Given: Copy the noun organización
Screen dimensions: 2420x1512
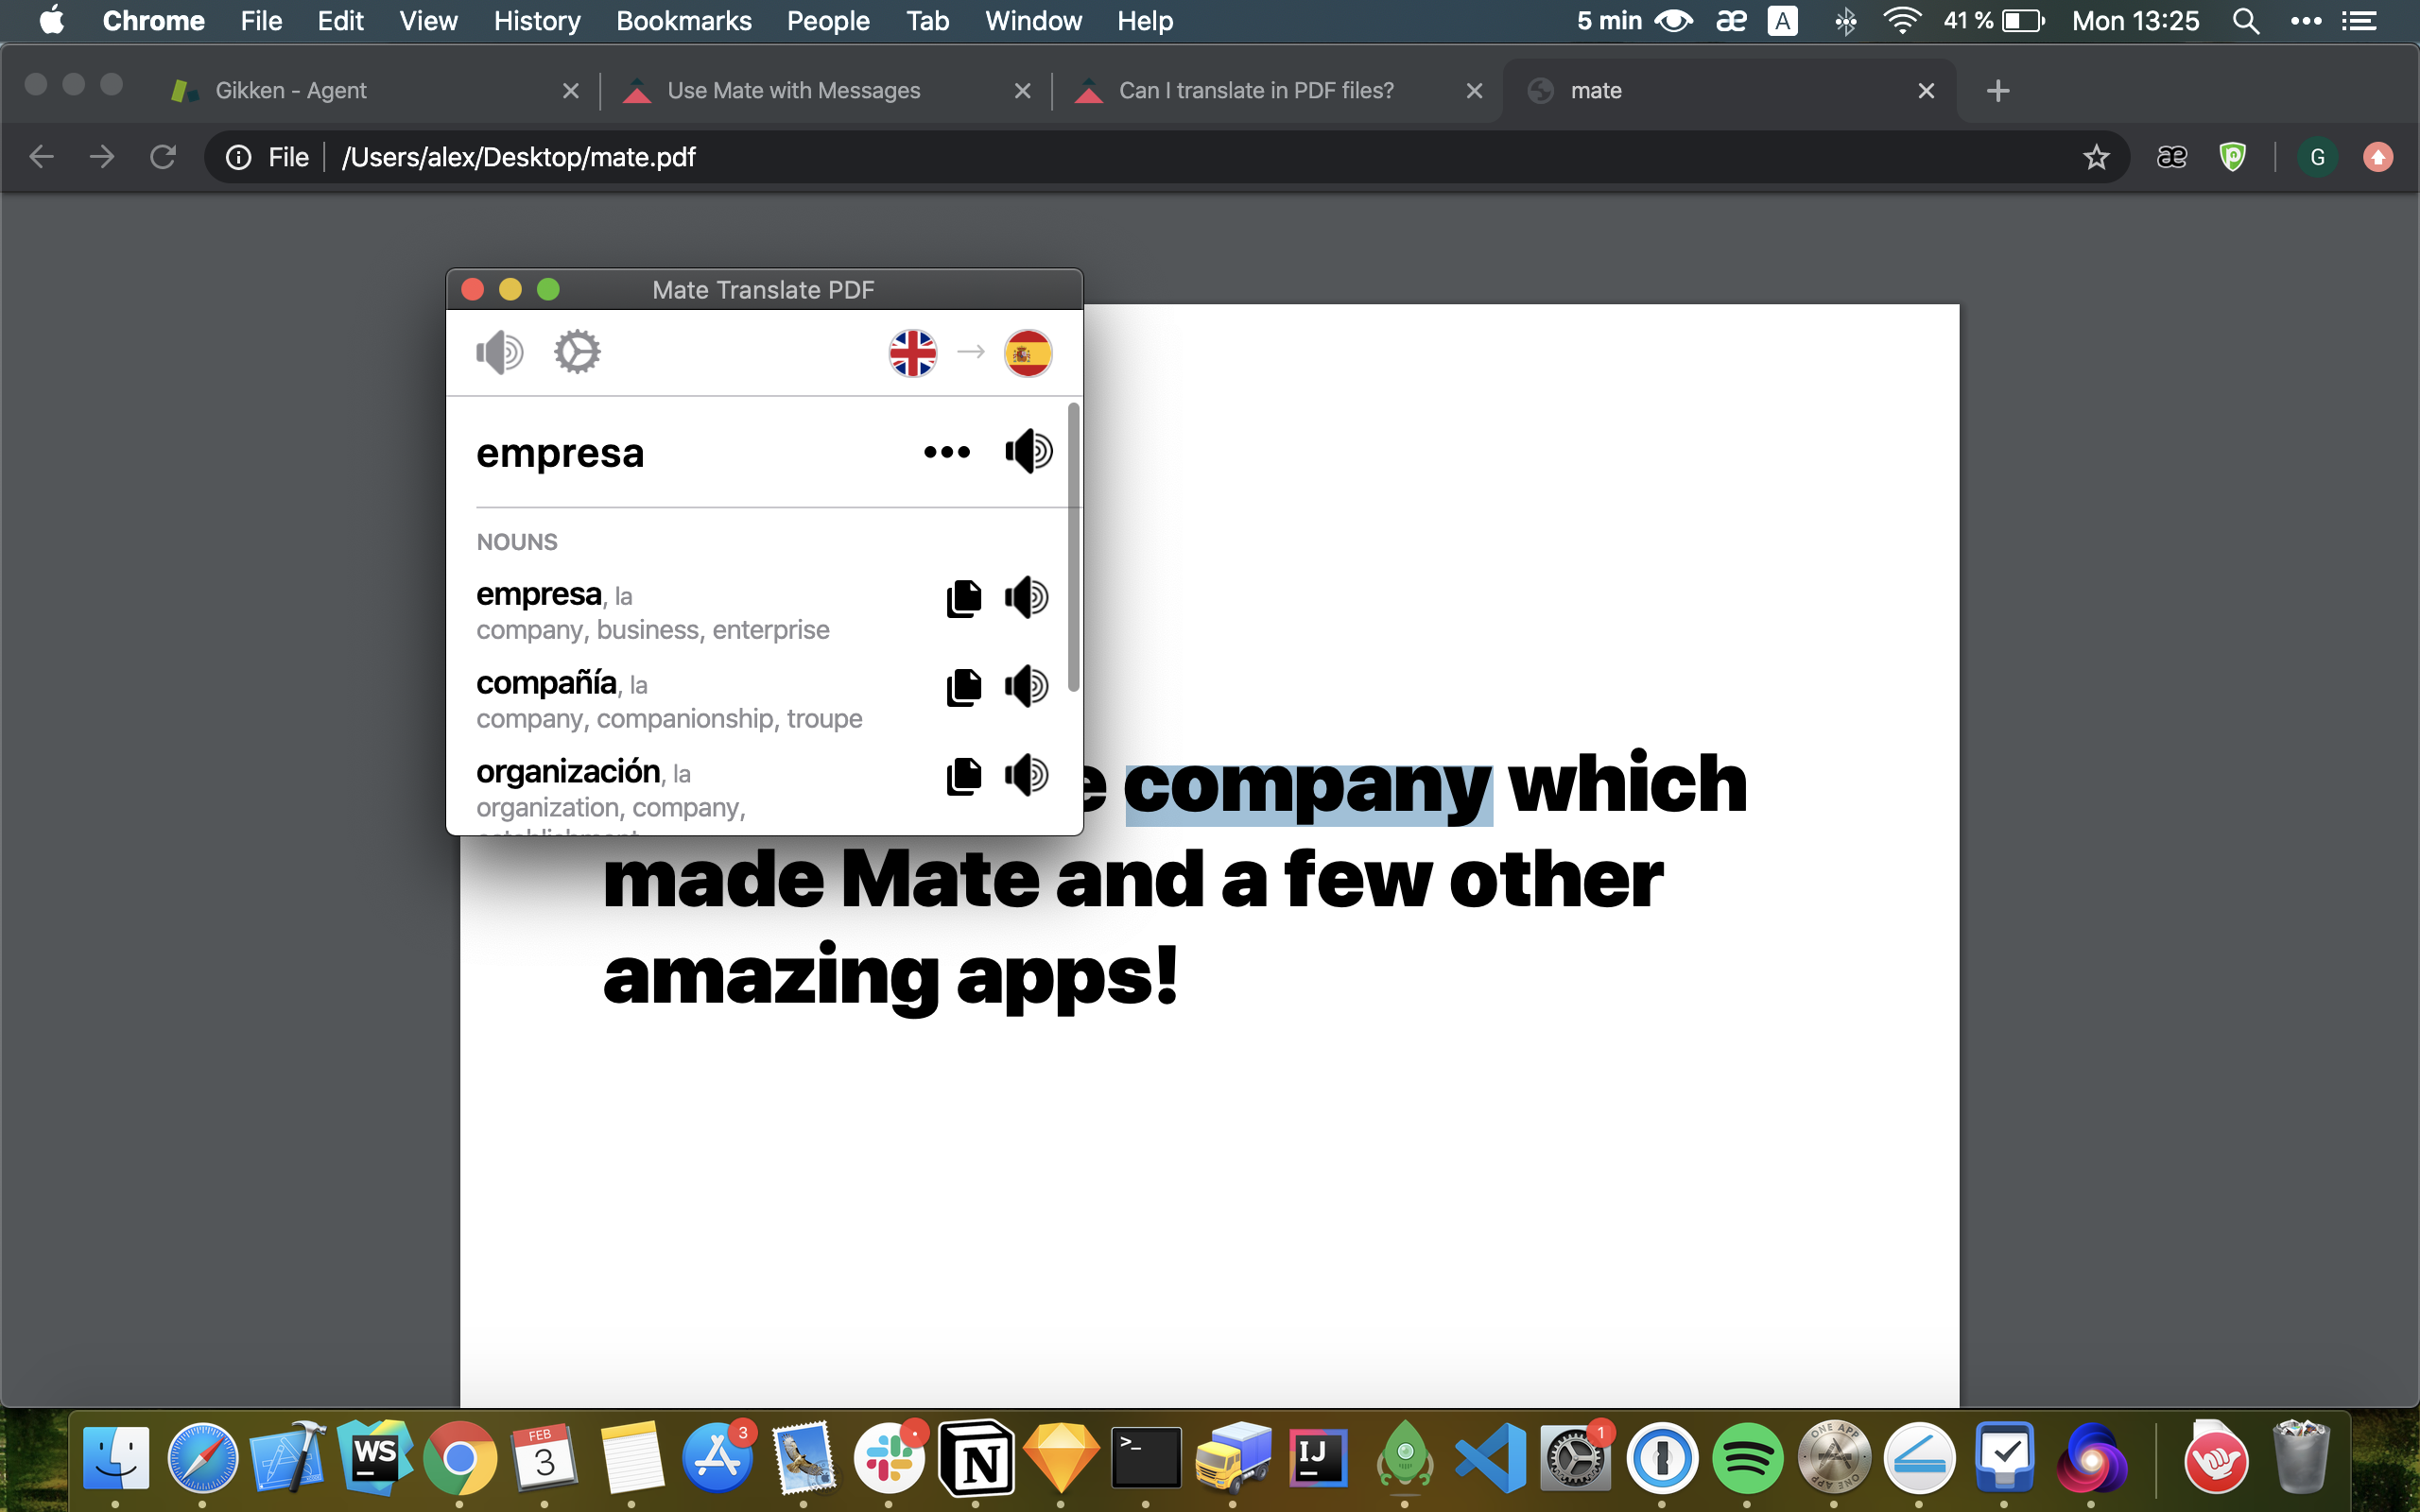Looking at the screenshot, I should pyautogui.click(x=963, y=776).
